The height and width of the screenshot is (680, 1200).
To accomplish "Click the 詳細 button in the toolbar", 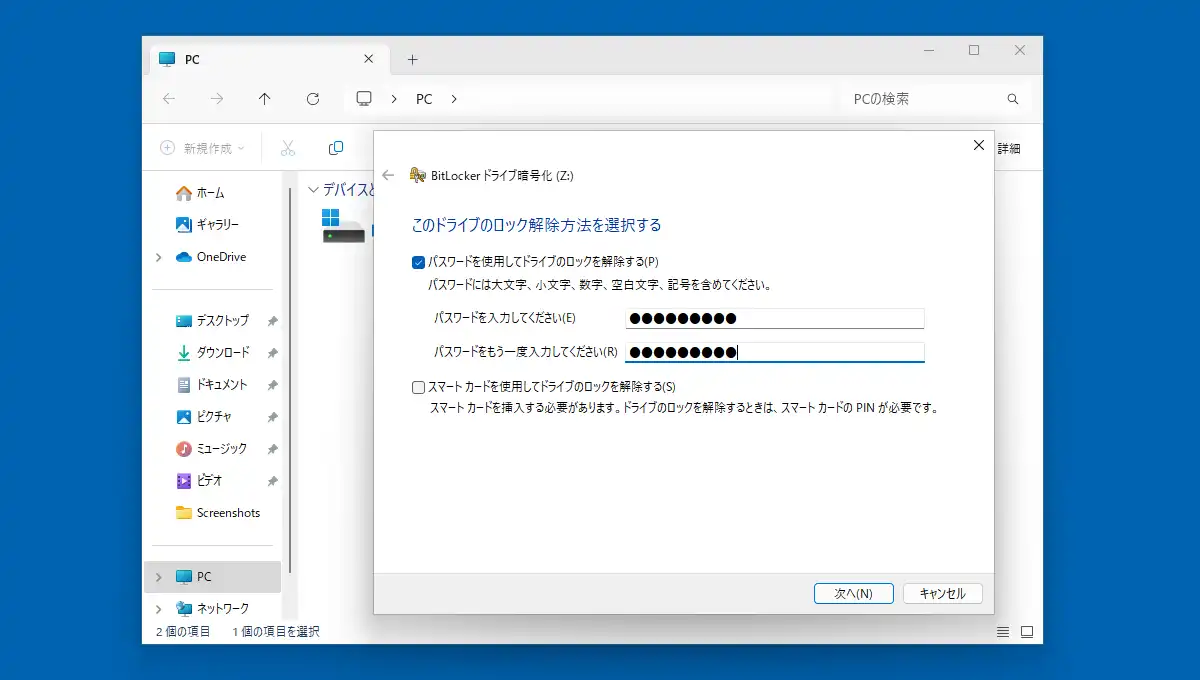I will coord(1009,148).
